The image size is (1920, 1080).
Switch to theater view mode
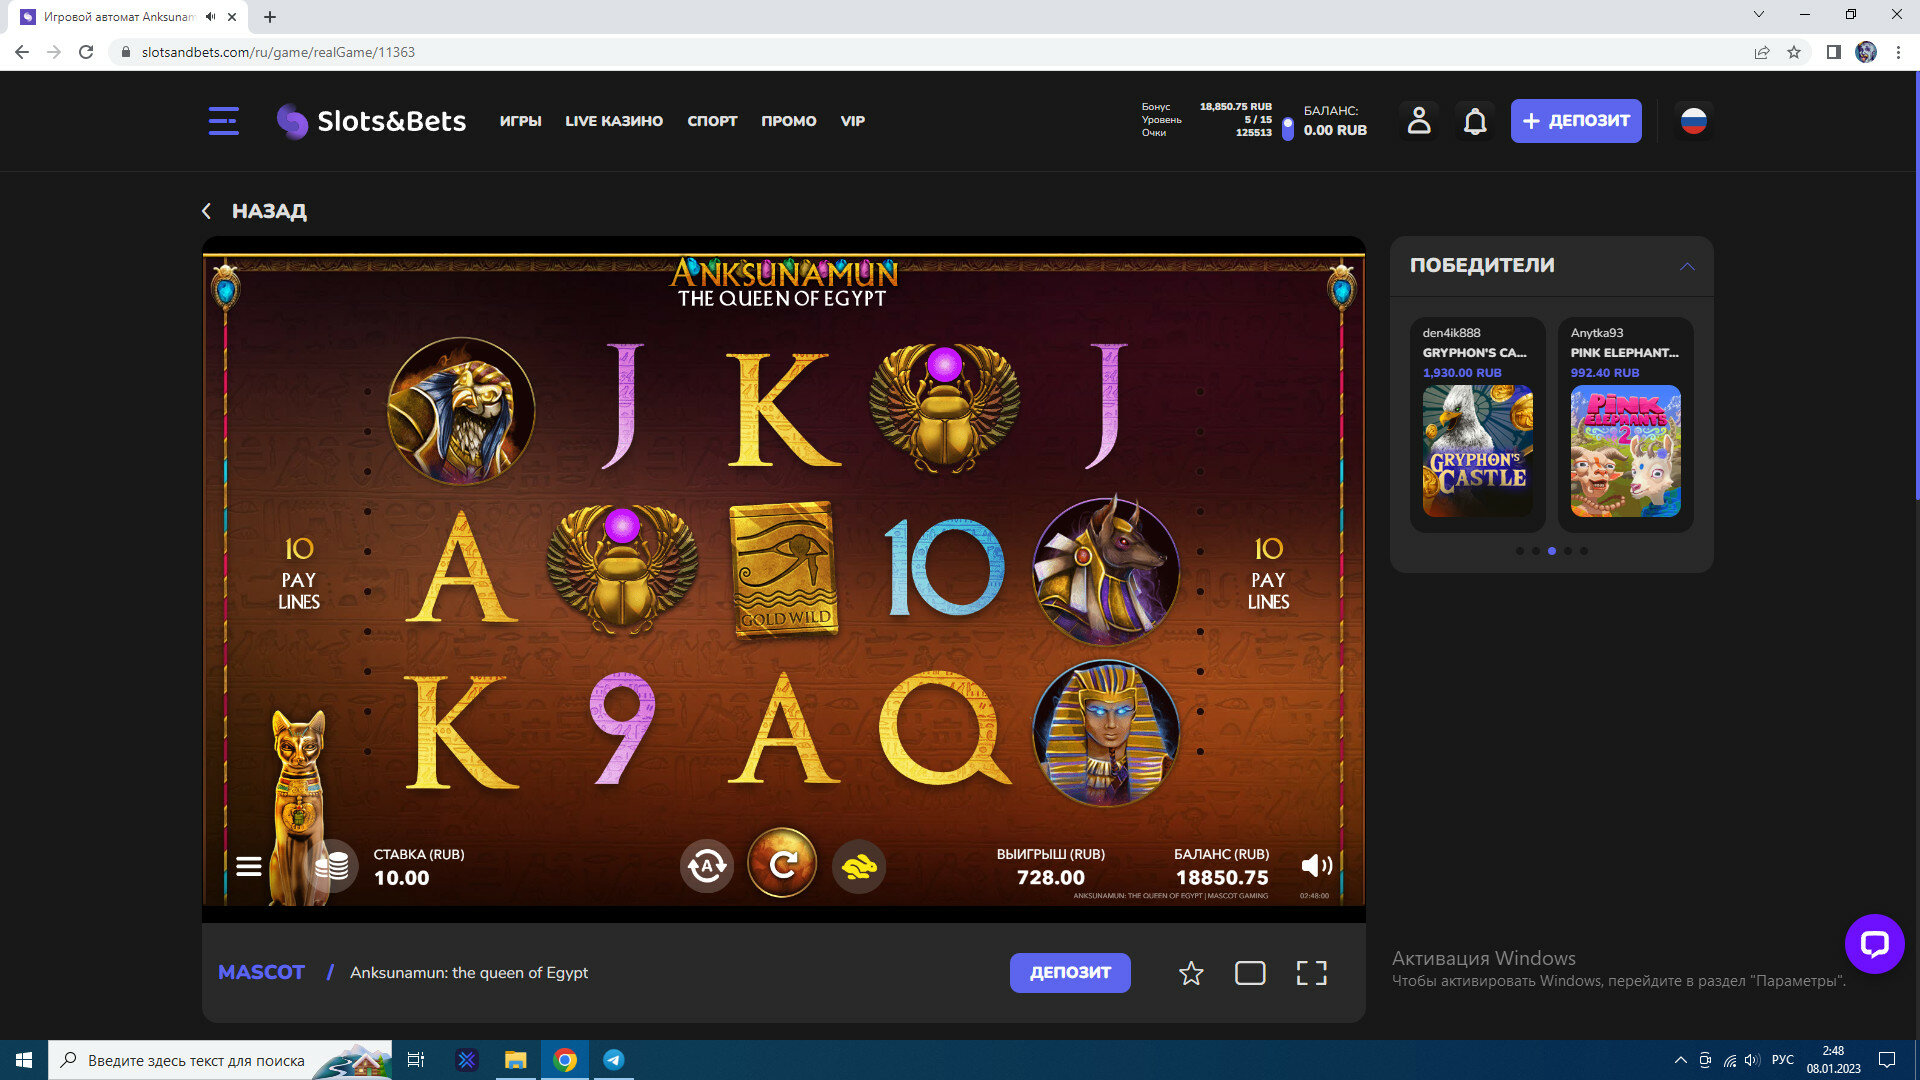(1250, 973)
